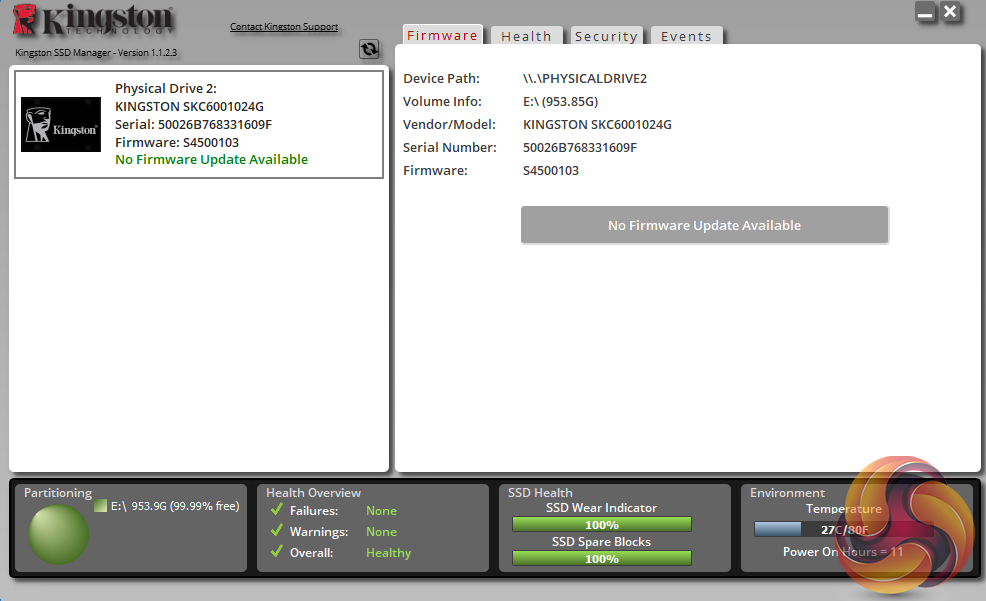Click the E:\ 953.9G (99.99% free) label
Image resolution: width=986 pixels, height=601 pixels.
click(x=175, y=506)
